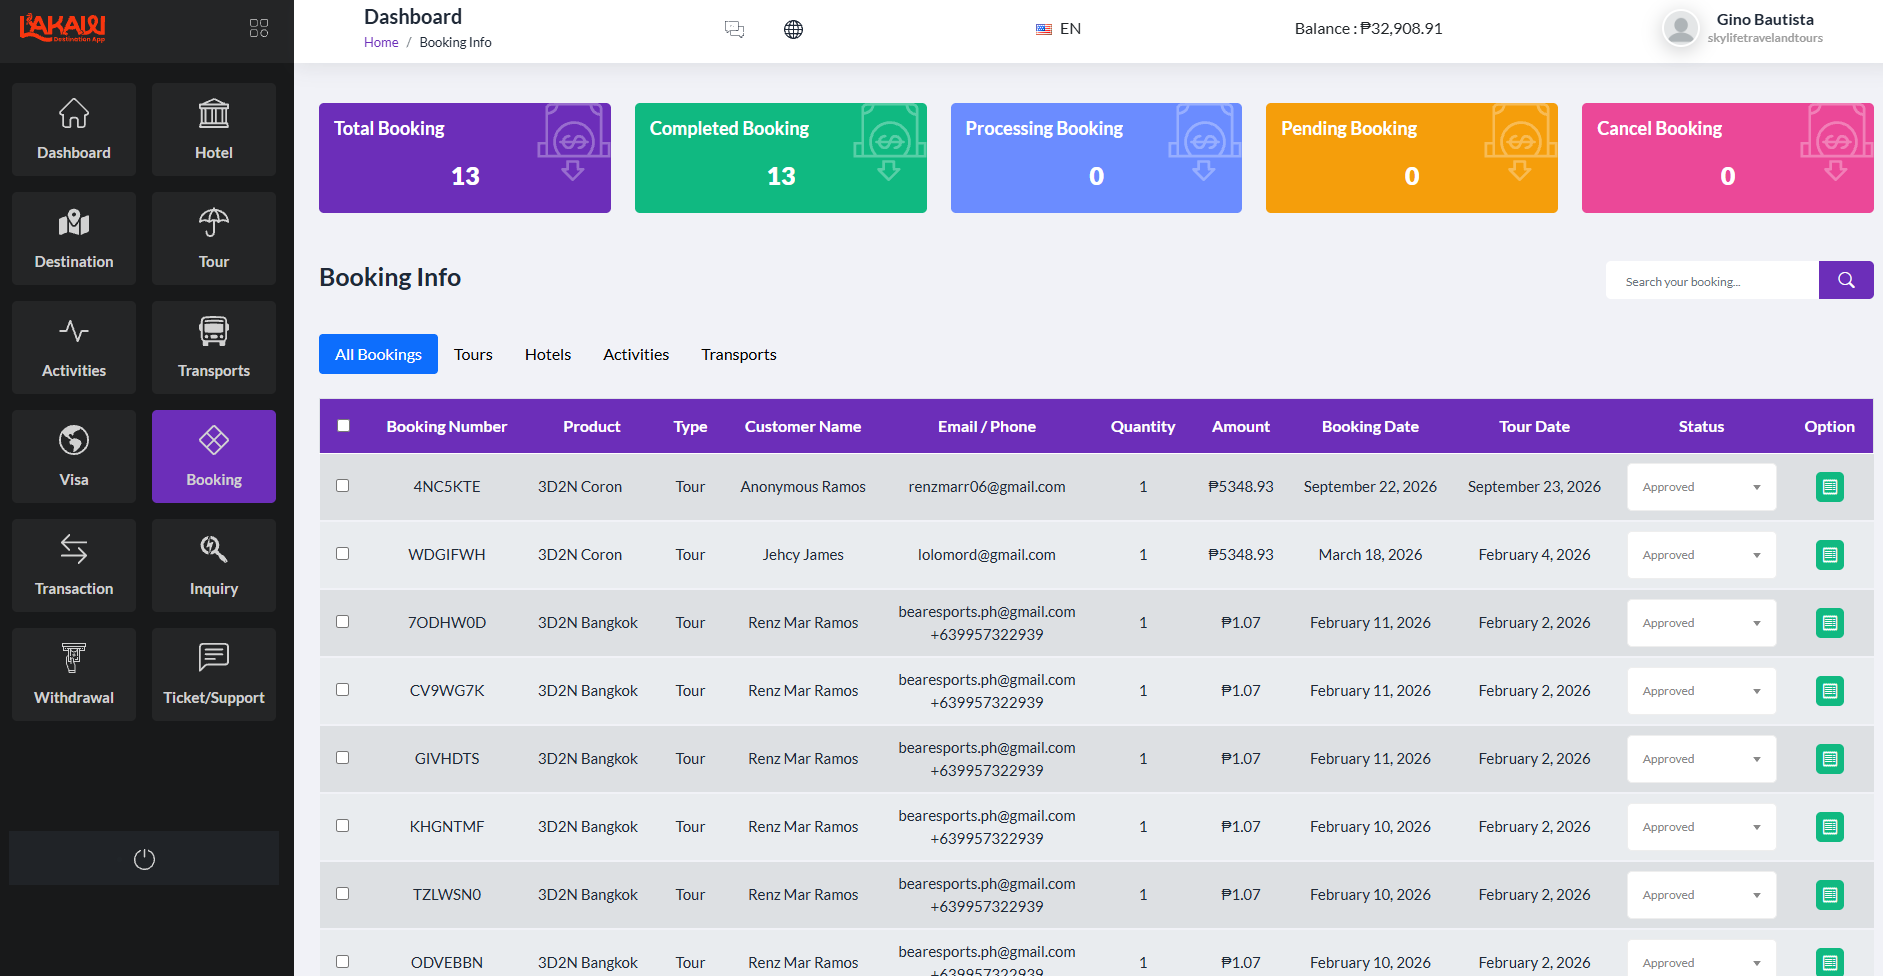
Task: Open the Tour umbrella tile
Action: pyautogui.click(x=214, y=239)
